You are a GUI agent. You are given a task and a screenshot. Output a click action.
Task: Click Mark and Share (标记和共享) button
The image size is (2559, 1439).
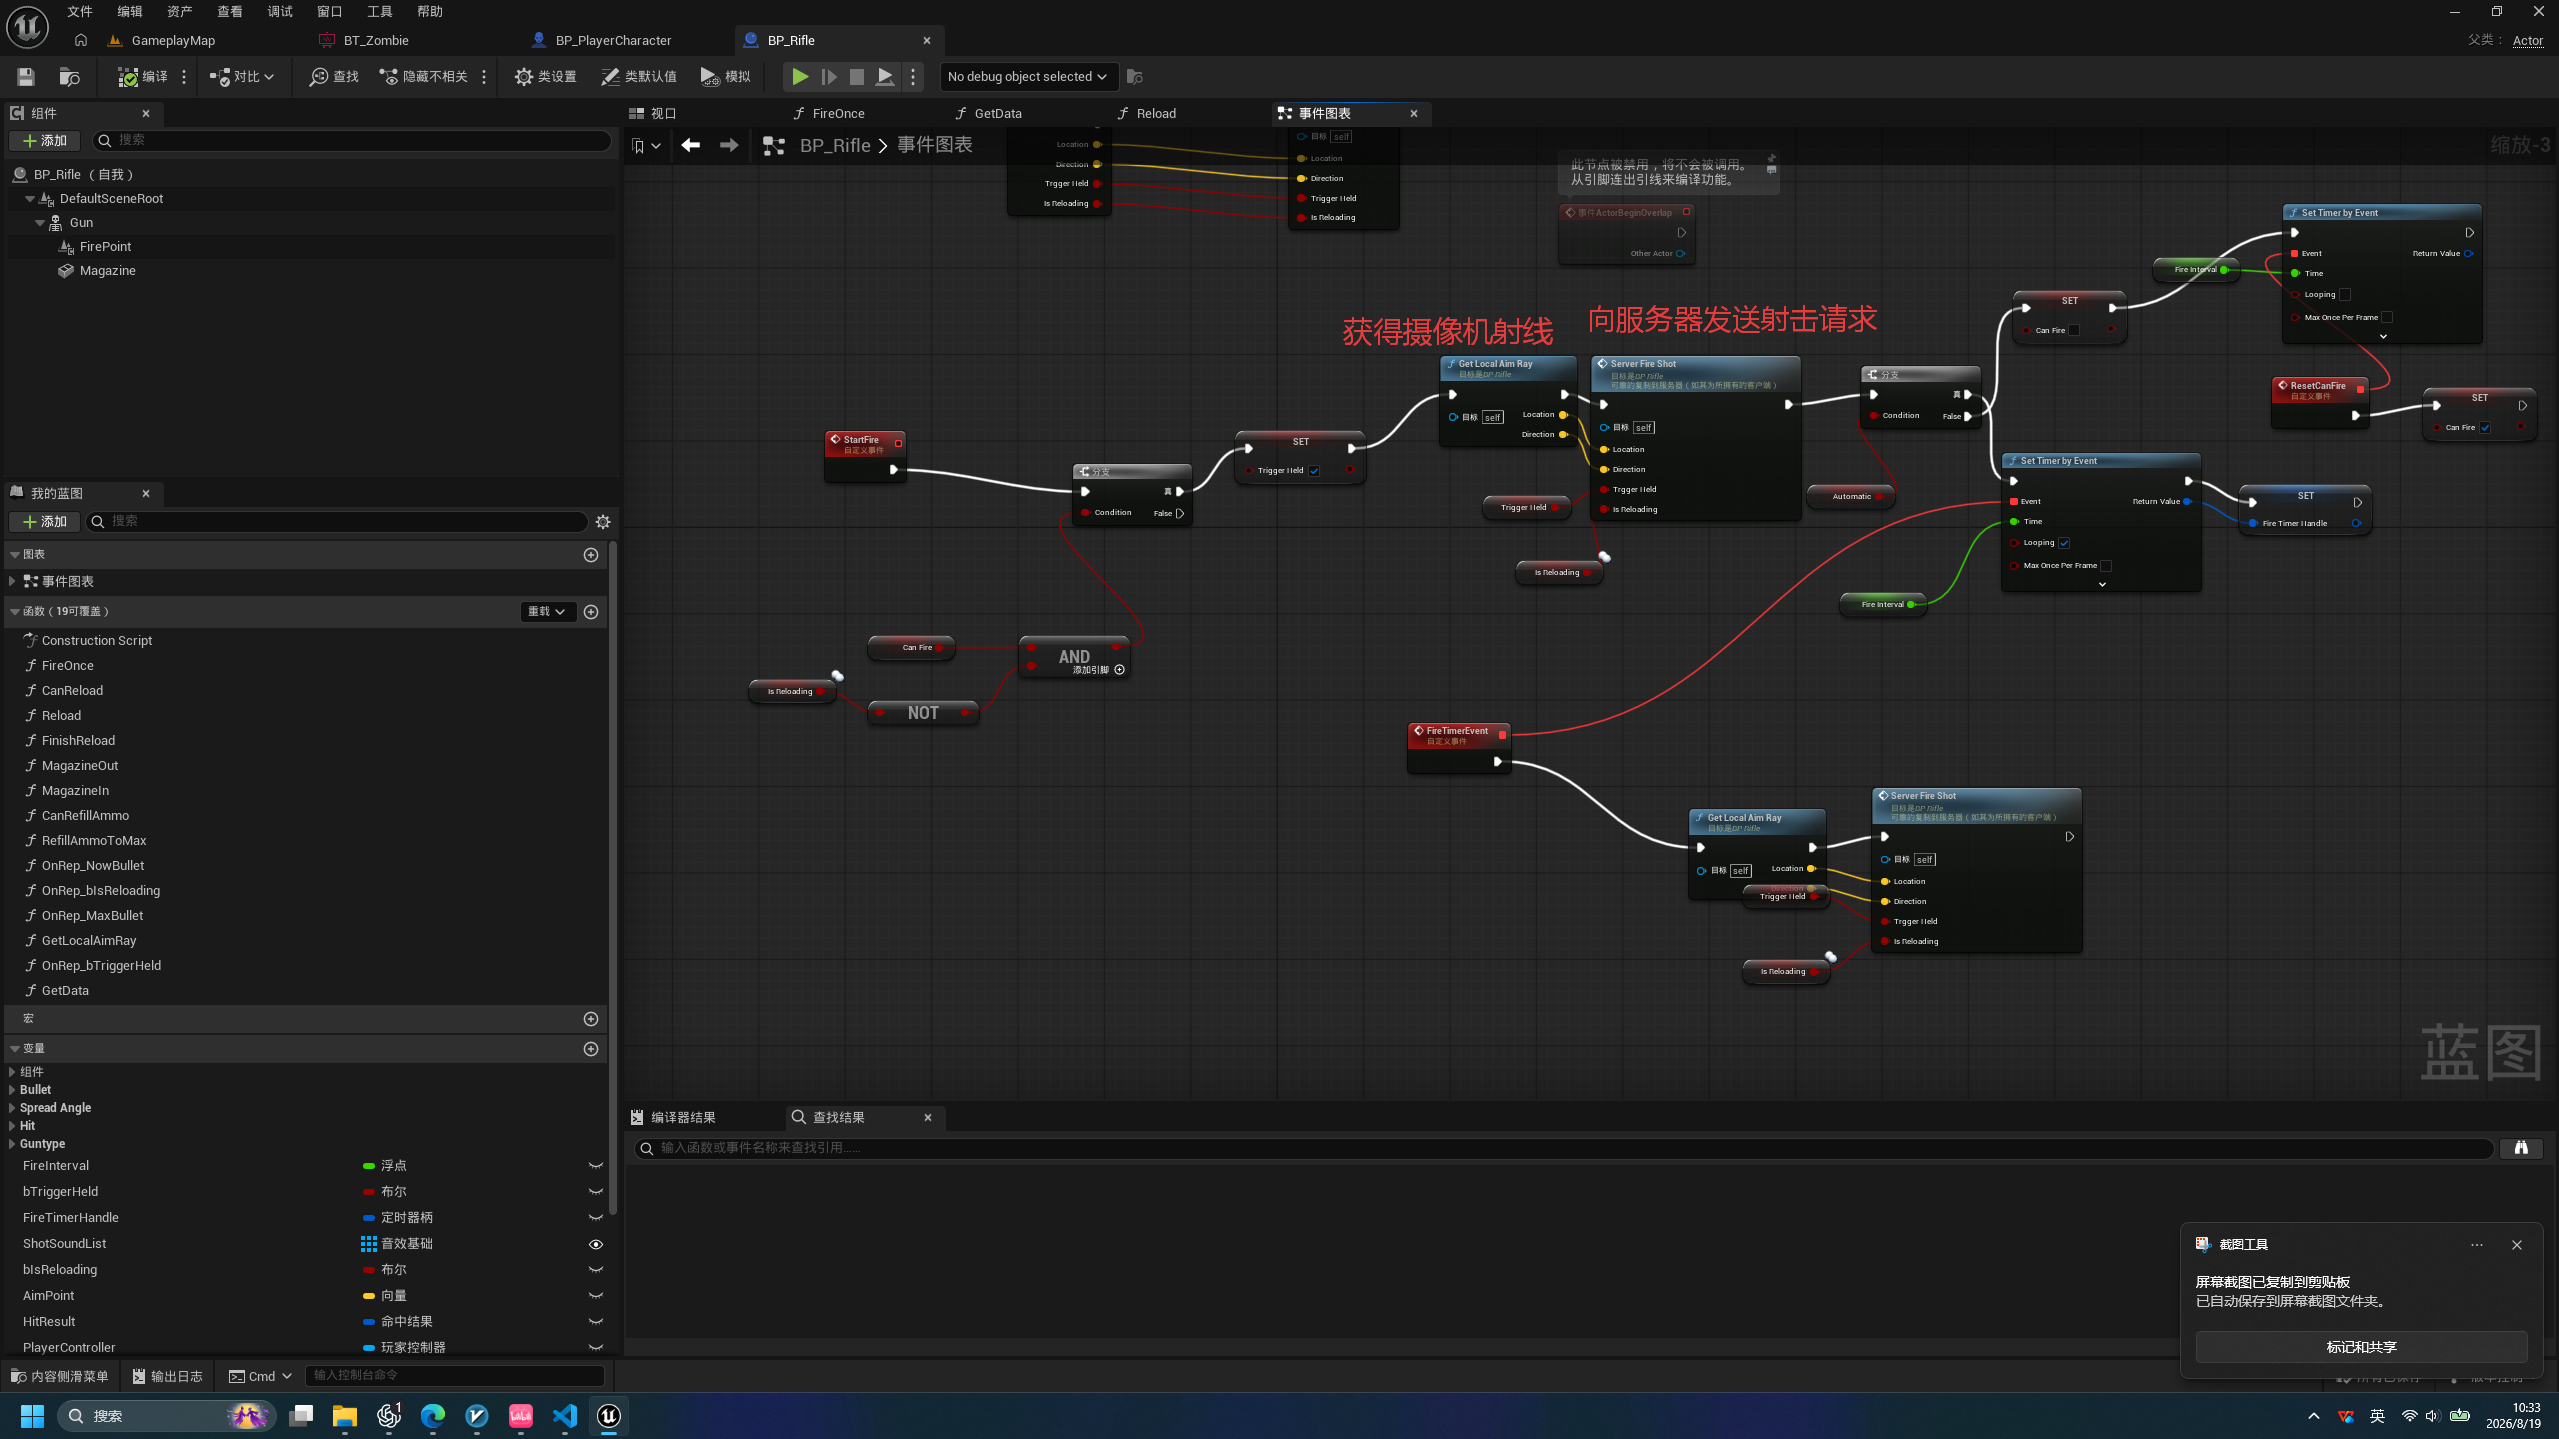click(x=2361, y=1348)
